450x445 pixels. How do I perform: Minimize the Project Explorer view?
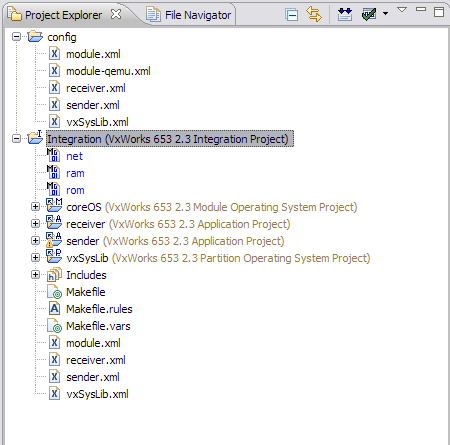click(x=421, y=9)
